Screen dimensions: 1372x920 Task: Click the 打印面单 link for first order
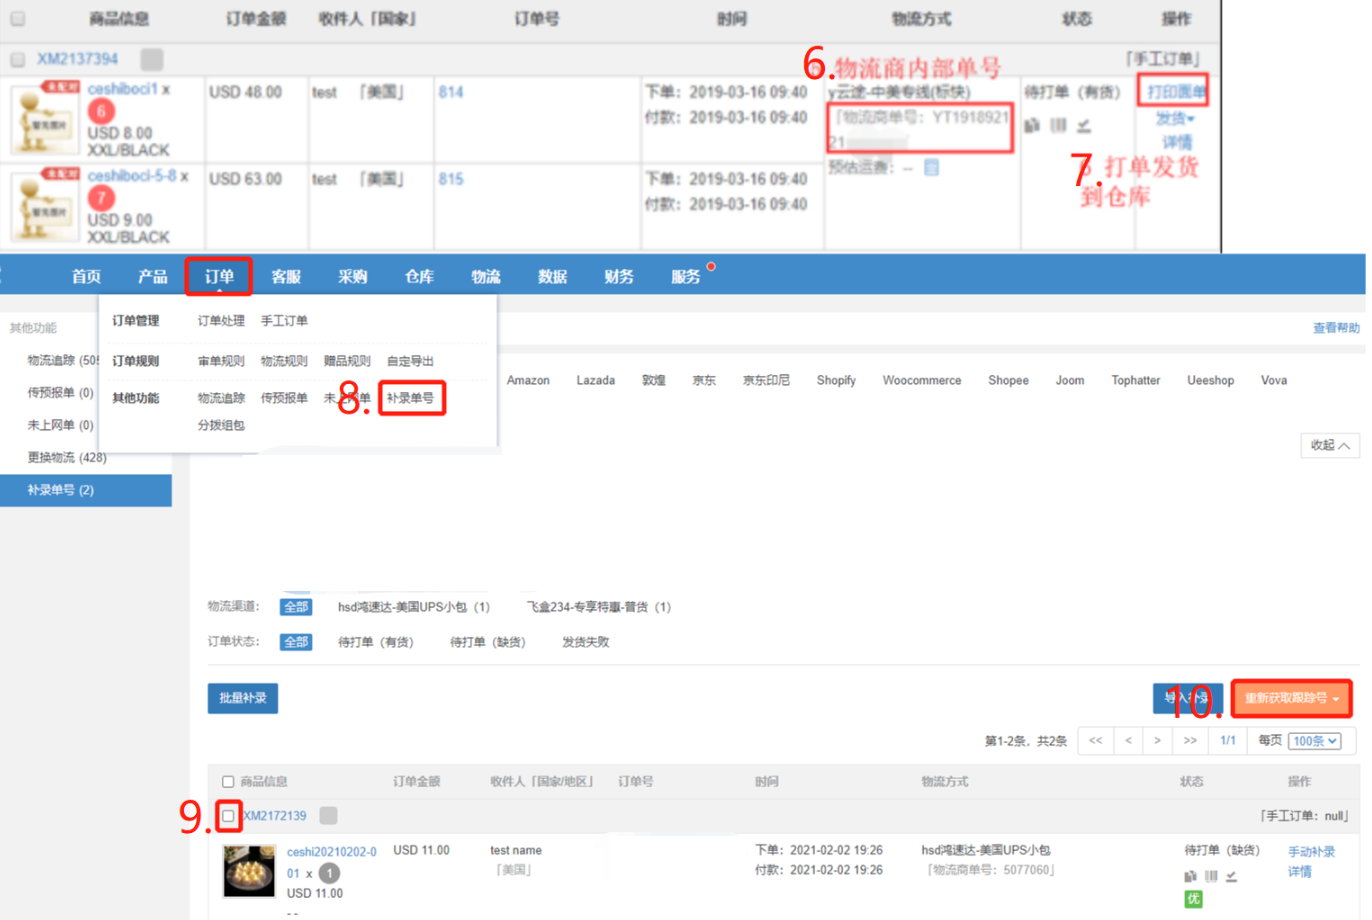(x=1174, y=92)
